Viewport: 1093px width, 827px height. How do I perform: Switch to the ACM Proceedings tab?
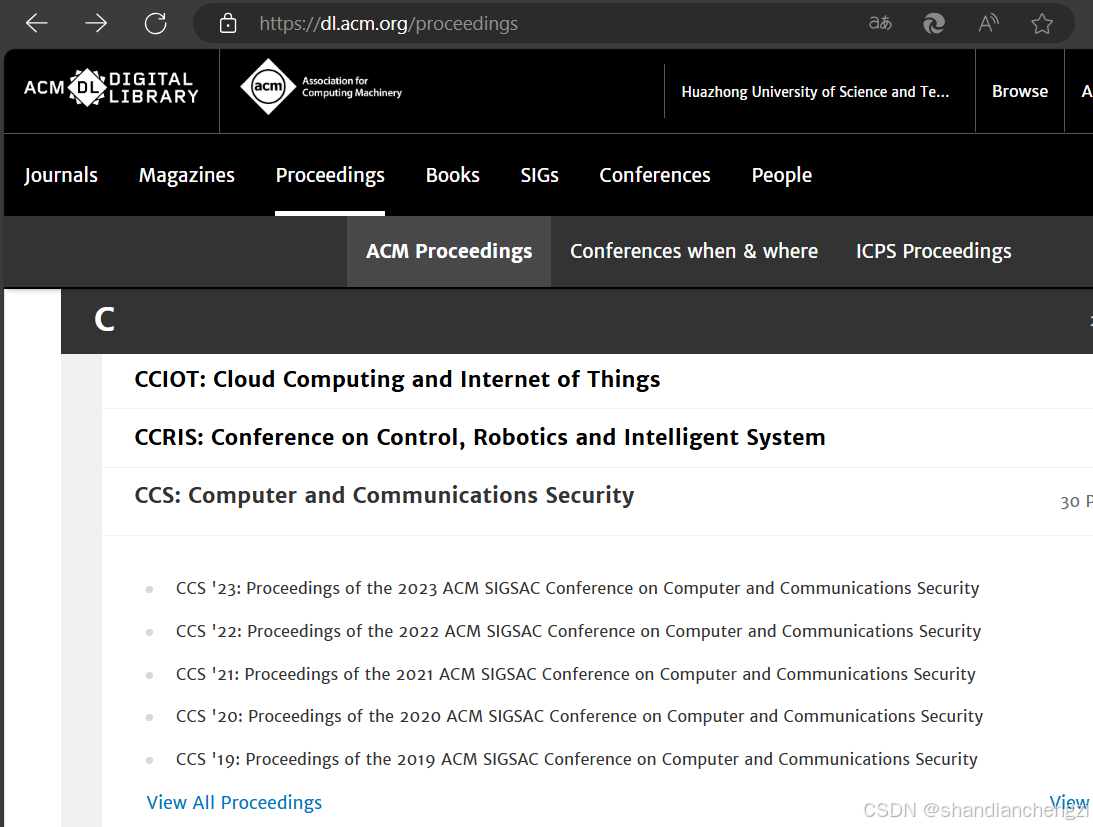[449, 251]
